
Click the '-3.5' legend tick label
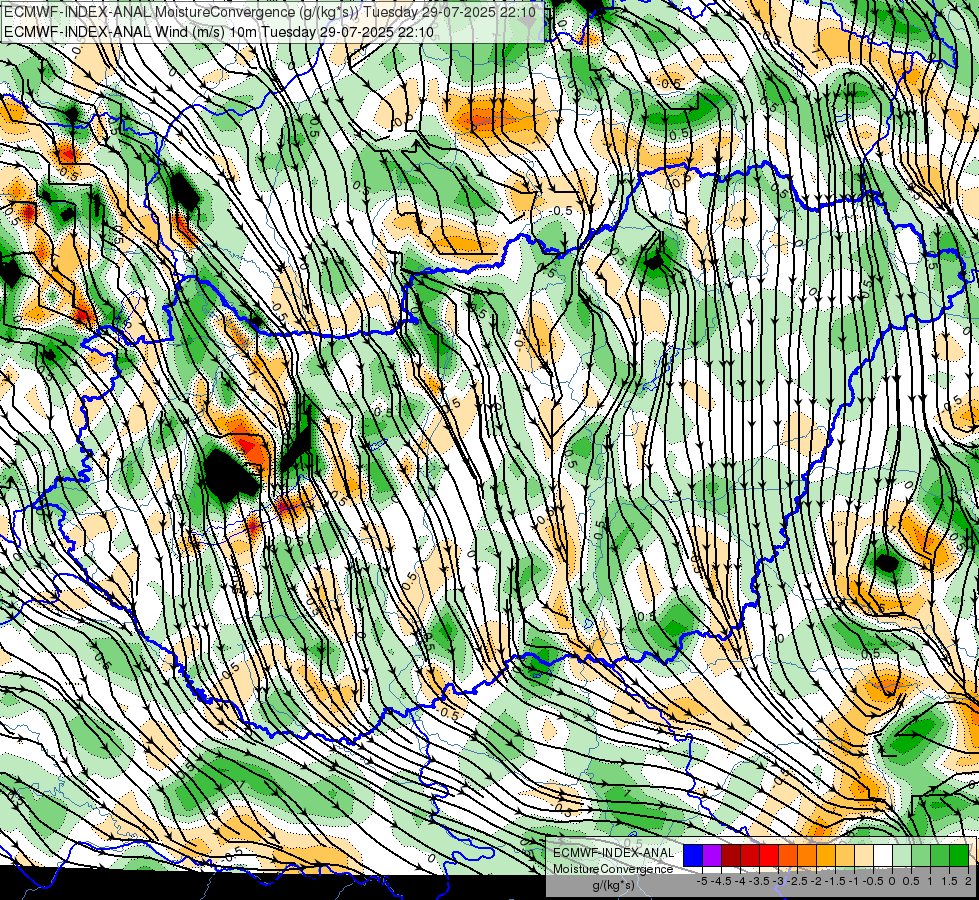760,881
